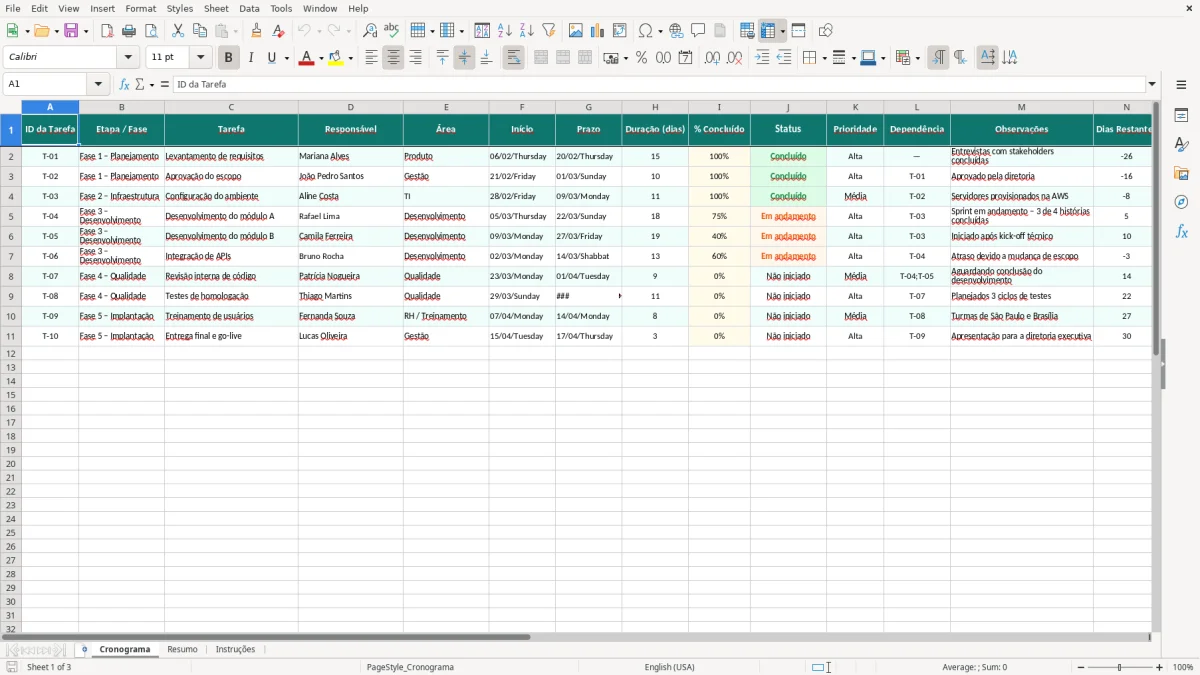Expand the Name Box dropdown
1200x675 pixels.
pos(98,84)
